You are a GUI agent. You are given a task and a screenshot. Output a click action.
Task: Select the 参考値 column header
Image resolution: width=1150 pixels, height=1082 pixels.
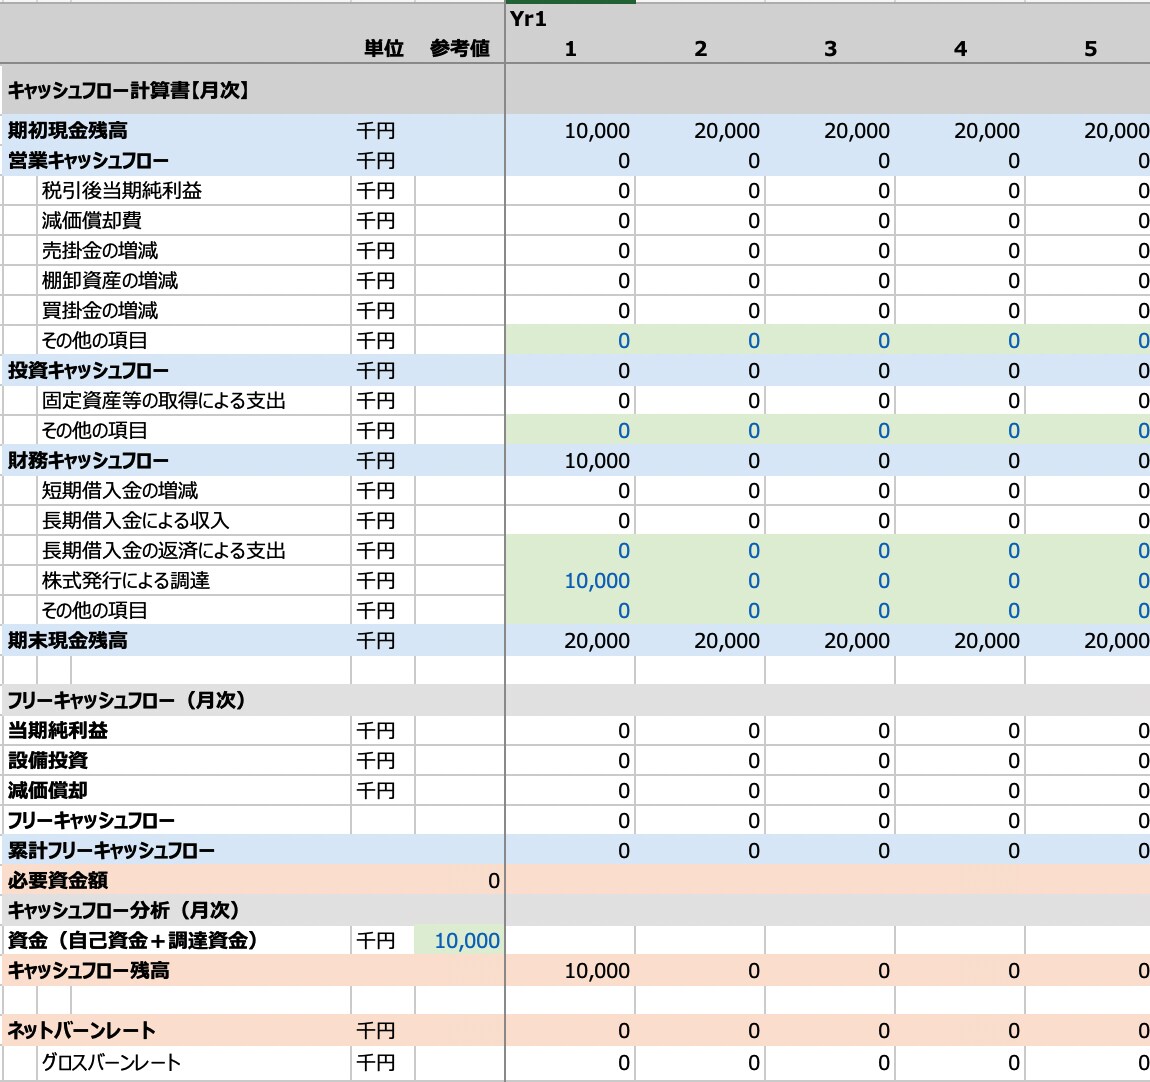459,48
